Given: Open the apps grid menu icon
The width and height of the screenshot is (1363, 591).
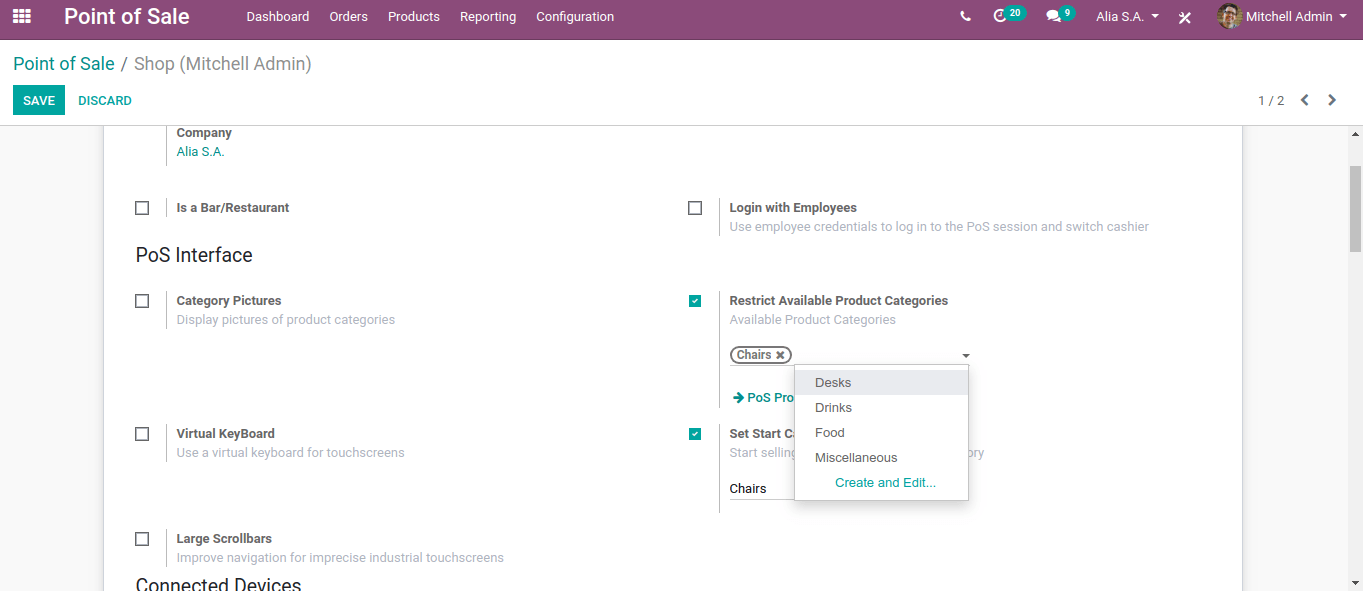Looking at the screenshot, I should point(22,17).
